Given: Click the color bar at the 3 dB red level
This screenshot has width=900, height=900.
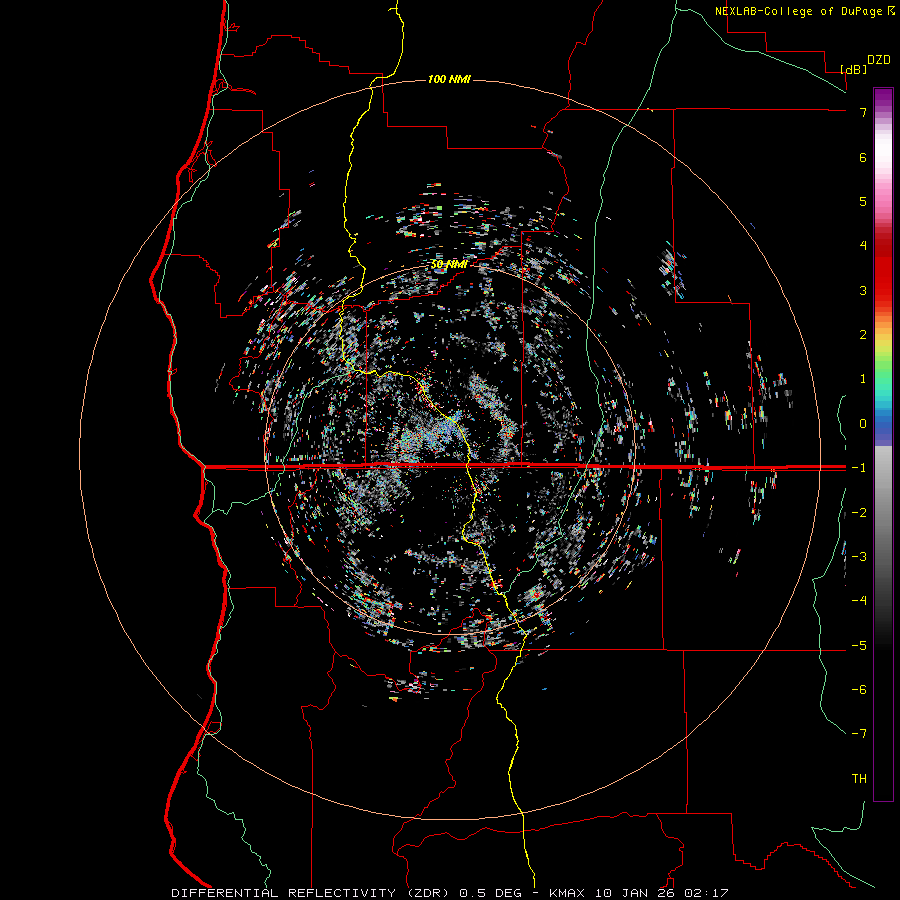Looking at the screenshot, I should pos(883,290).
